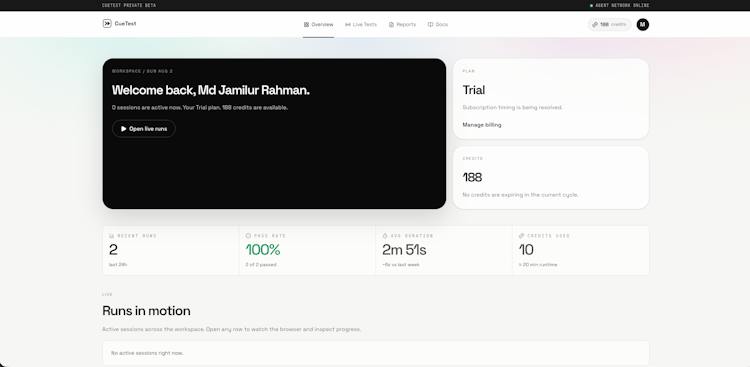
Task: Click the Pass Rate stat icon
Action: (248, 236)
